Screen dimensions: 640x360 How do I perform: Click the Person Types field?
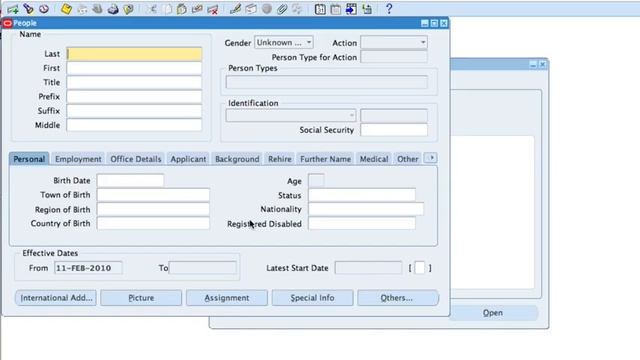click(327, 82)
